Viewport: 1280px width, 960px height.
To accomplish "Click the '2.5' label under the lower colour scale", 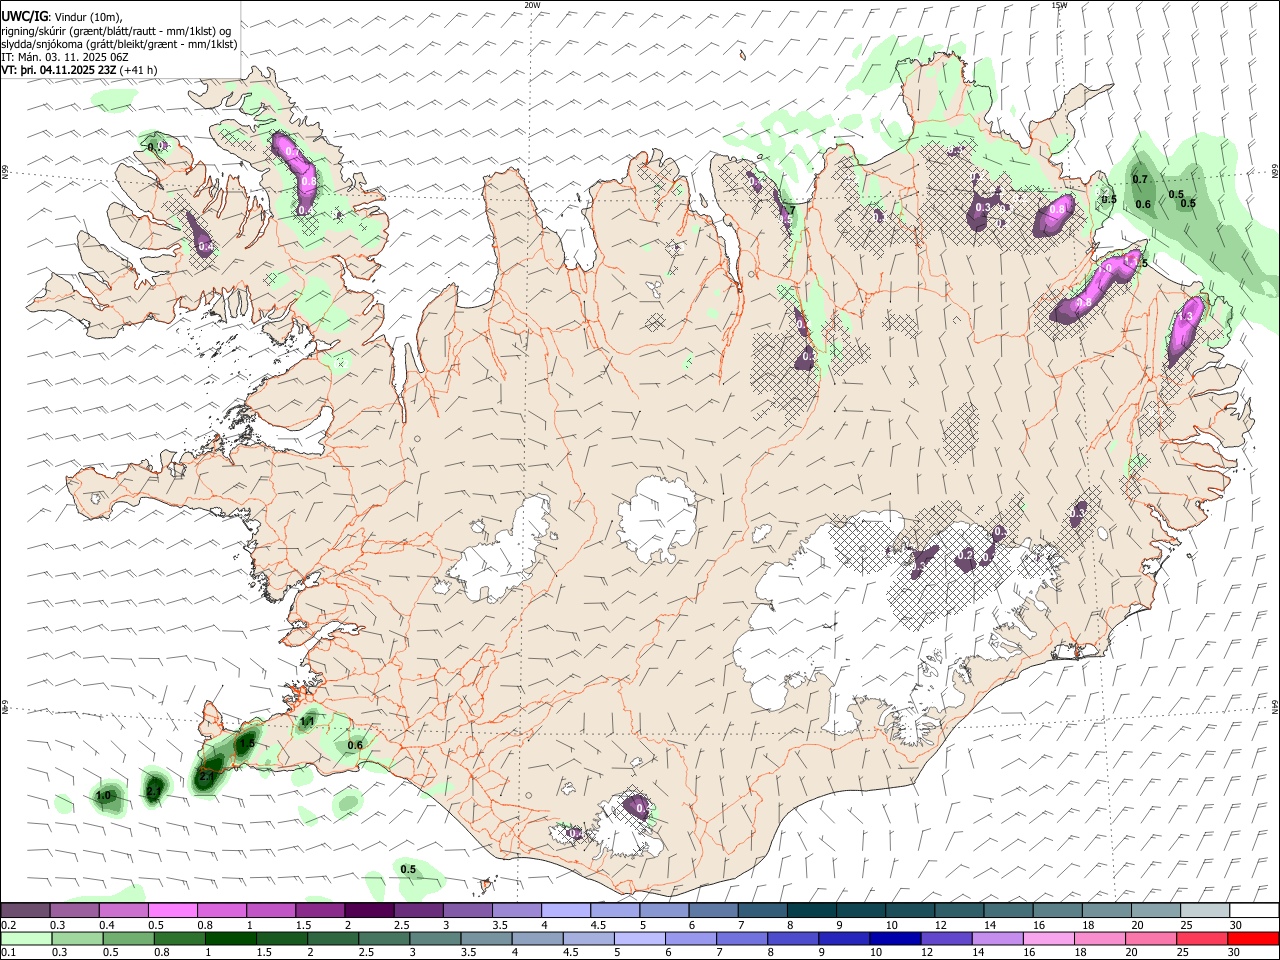I will point(367,953).
